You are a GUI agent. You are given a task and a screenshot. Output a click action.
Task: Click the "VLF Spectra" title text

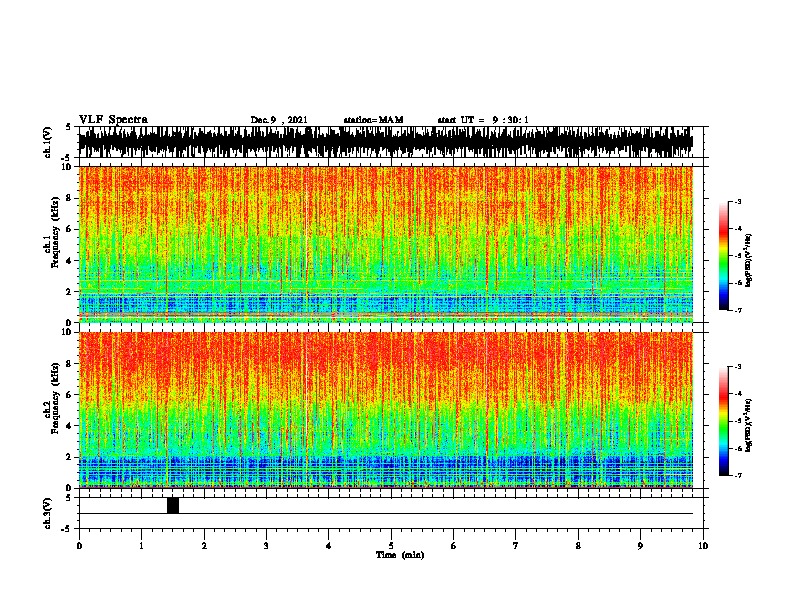(x=113, y=120)
